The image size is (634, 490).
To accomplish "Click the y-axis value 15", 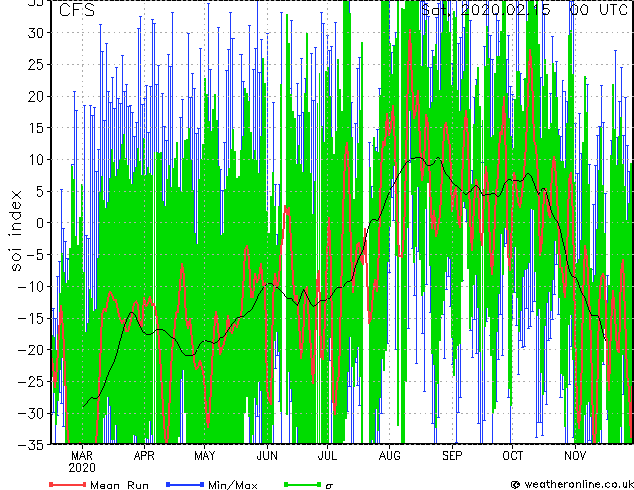I will (x=36, y=128).
